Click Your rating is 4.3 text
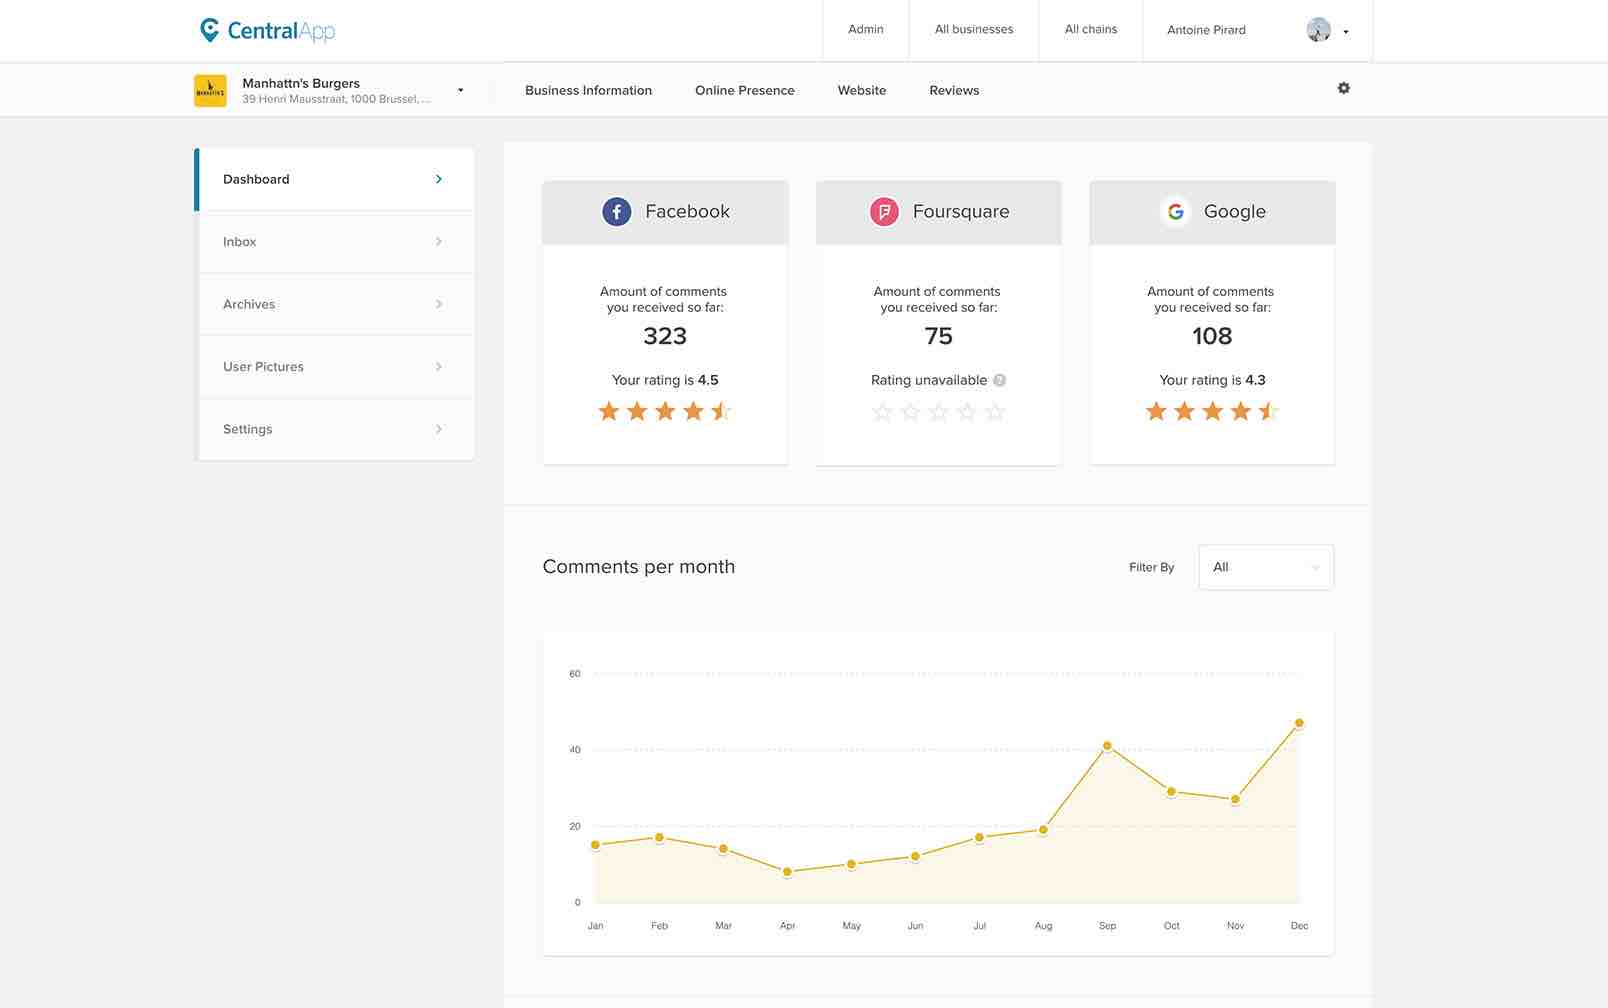The height and width of the screenshot is (1008, 1608). point(1212,380)
